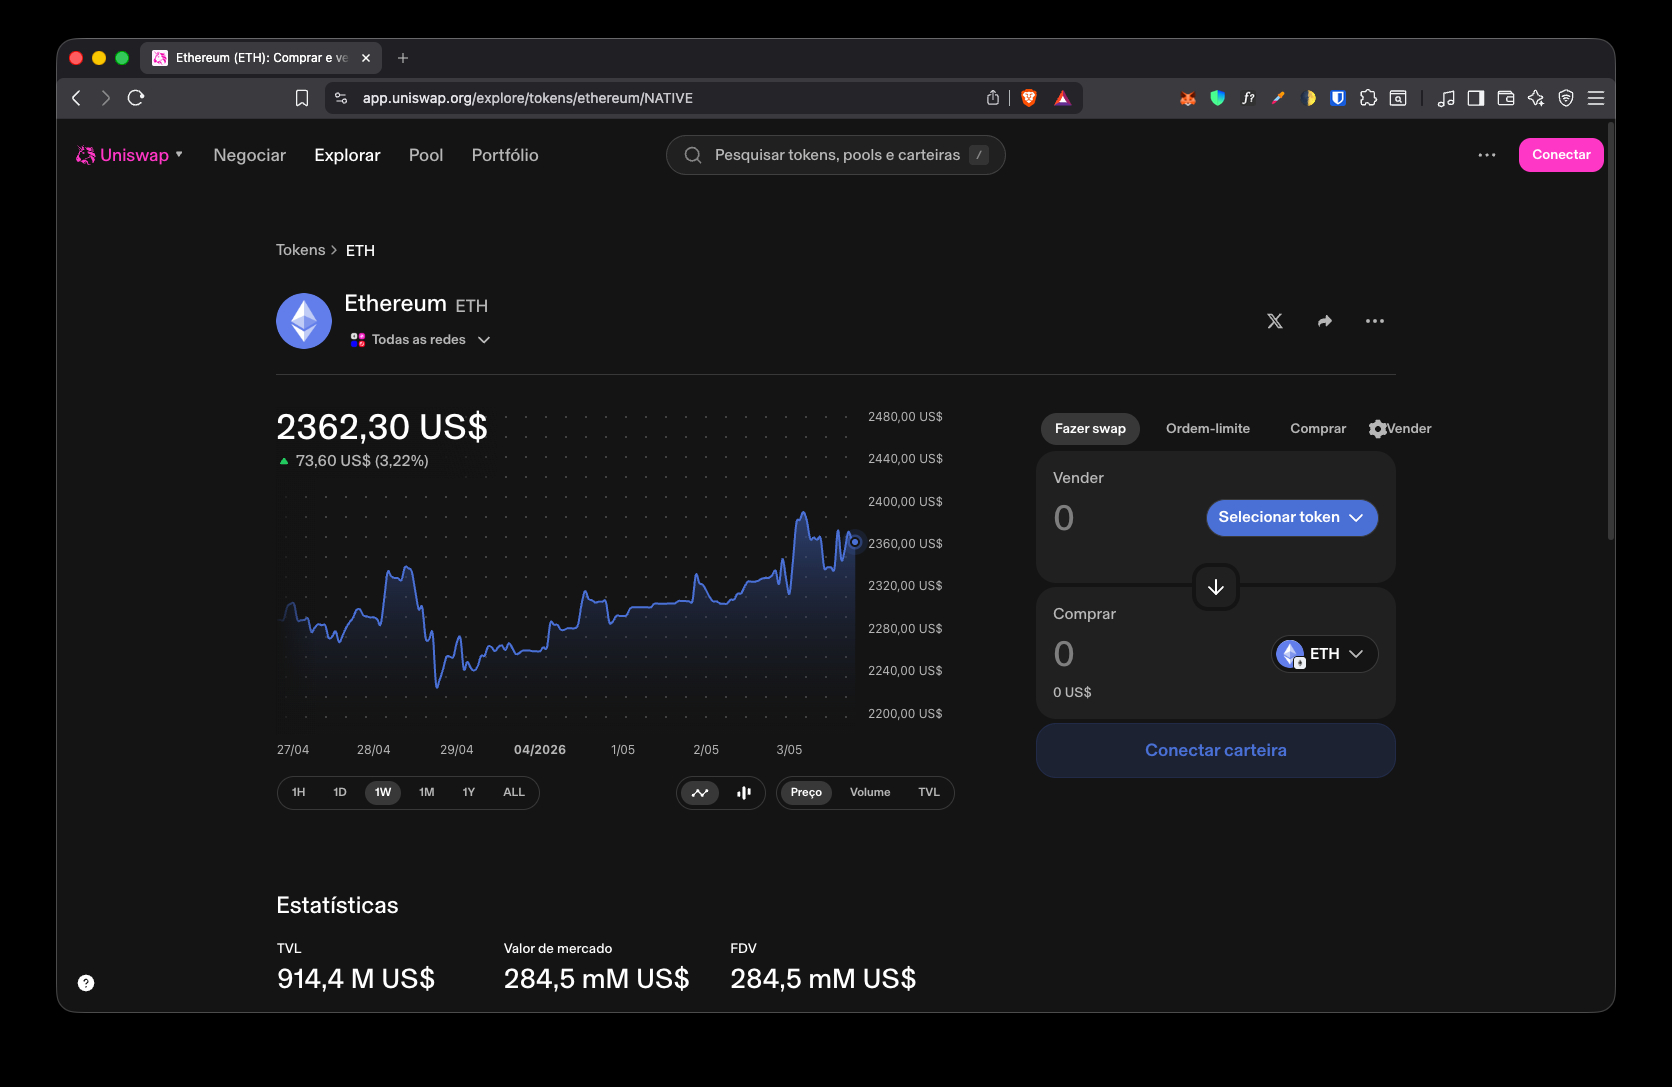Open Leo AI sparkle icon
1672x1087 pixels.
(x=1536, y=98)
